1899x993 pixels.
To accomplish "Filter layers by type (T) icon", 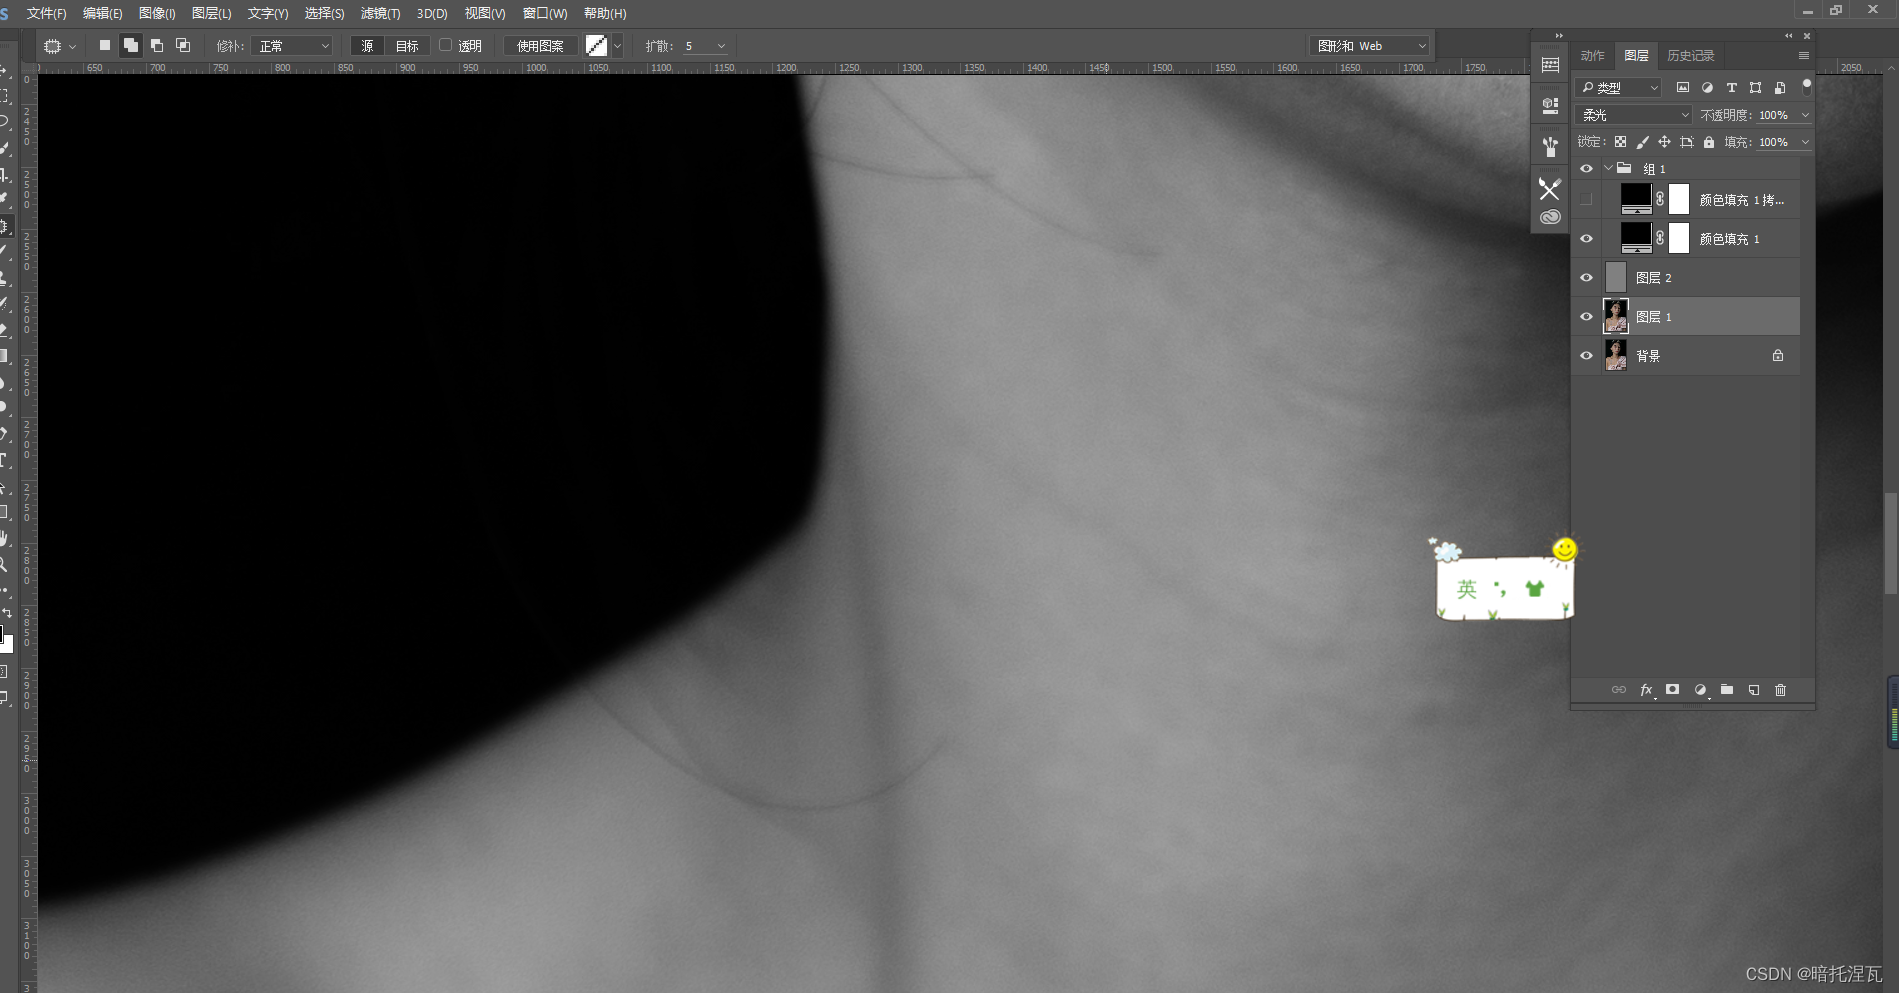I will click(x=1731, y=88).
